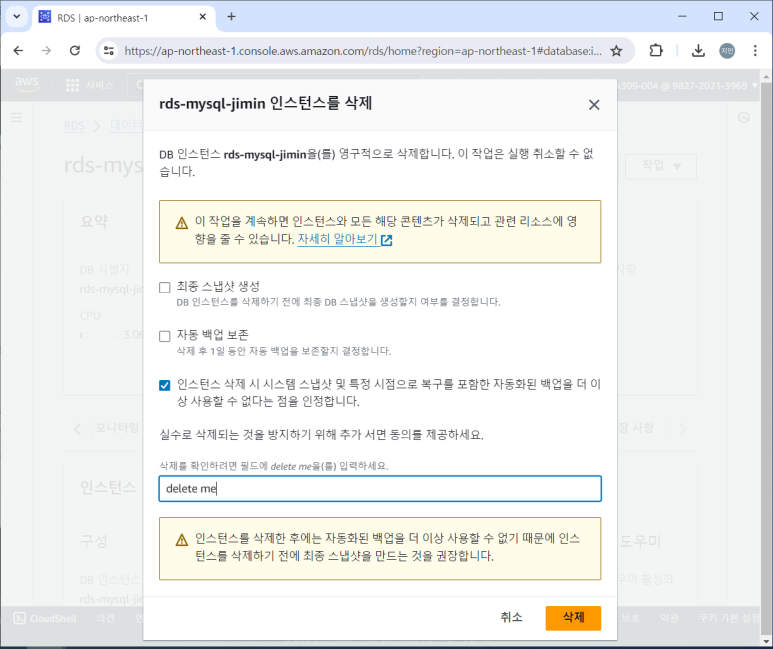Click the external link icon after 자세히 알아보기
Image resolution: width=773 pixels, height=649 pixels.
386,240
